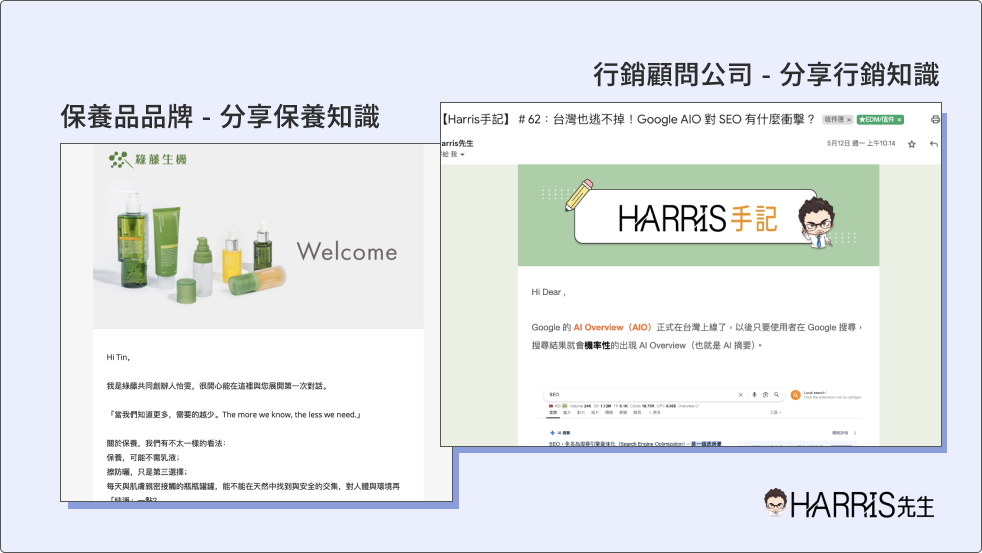982x553 pixels.
Task: Remove the ★EDM/信件 label with its ×
Action: tap(899, 120)
